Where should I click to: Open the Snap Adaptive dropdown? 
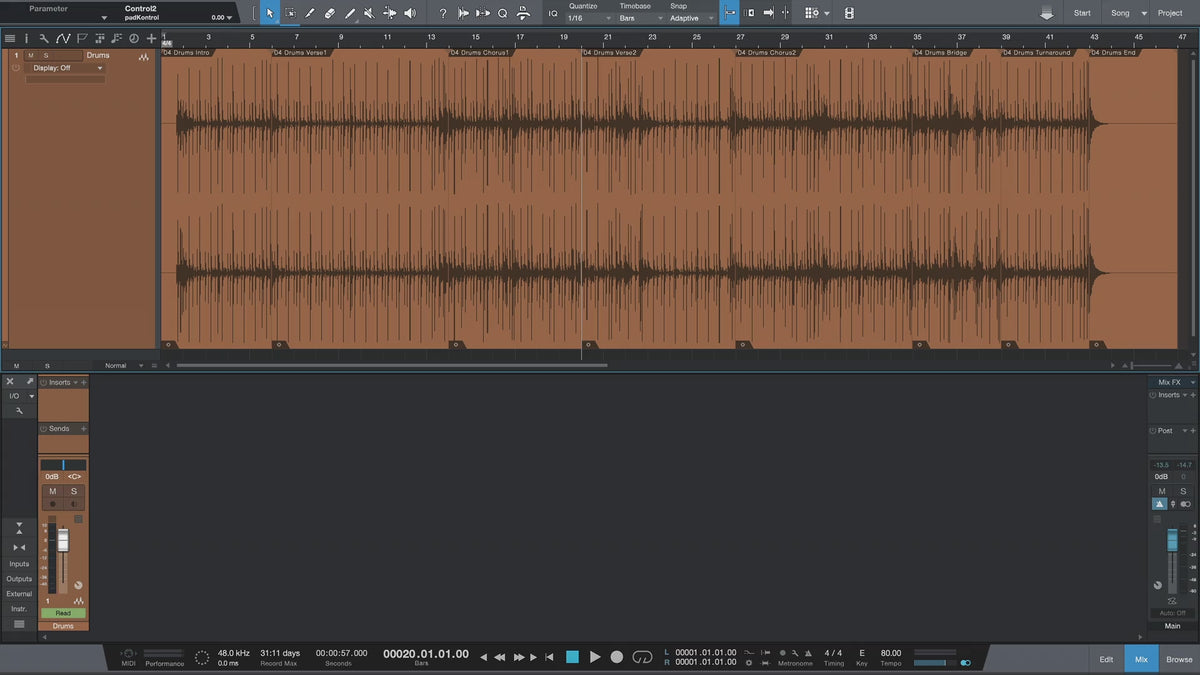point(692,18)
